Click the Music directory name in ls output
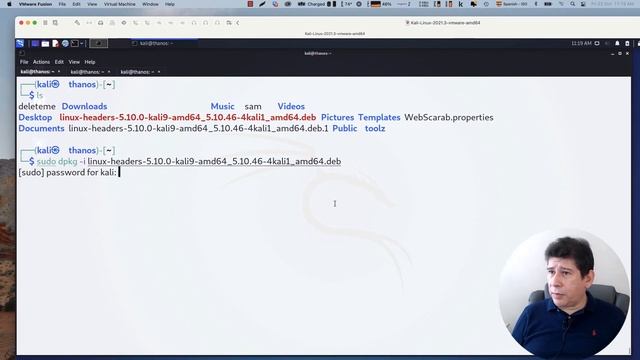 pyautogui.click(x=222, y=106)
